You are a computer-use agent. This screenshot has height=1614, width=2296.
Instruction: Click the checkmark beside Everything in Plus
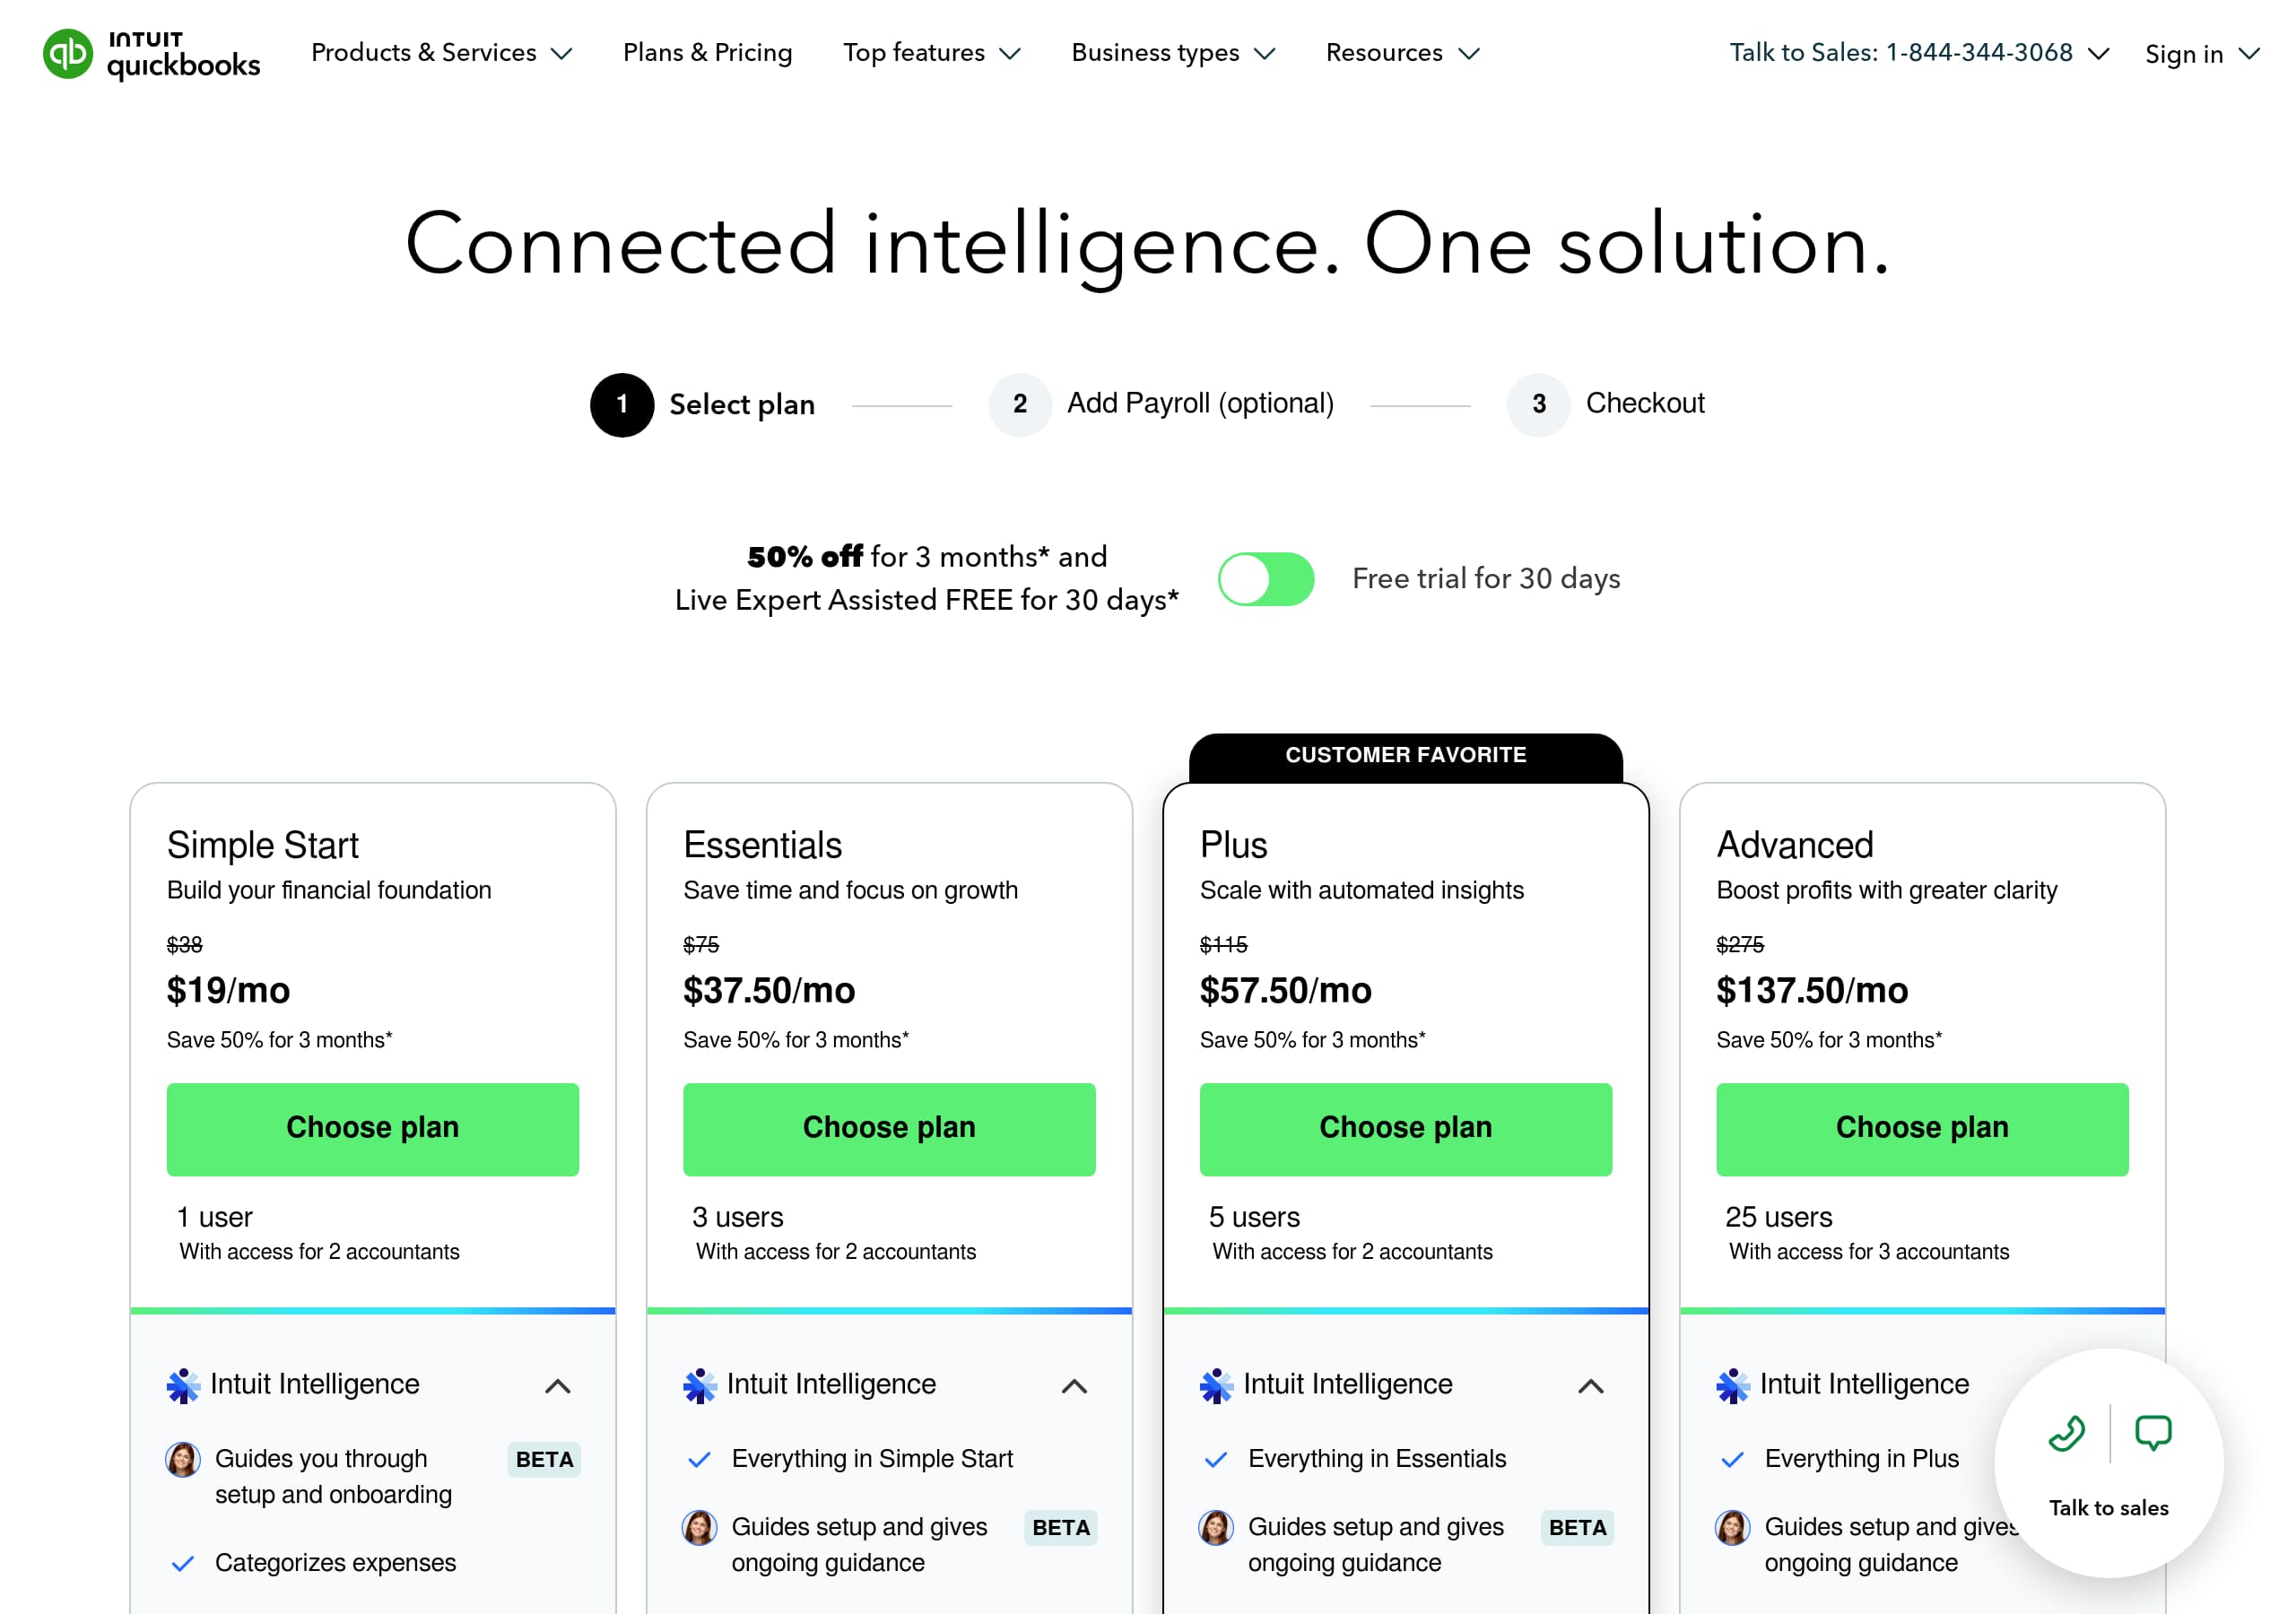[x=1730, y=1460]
